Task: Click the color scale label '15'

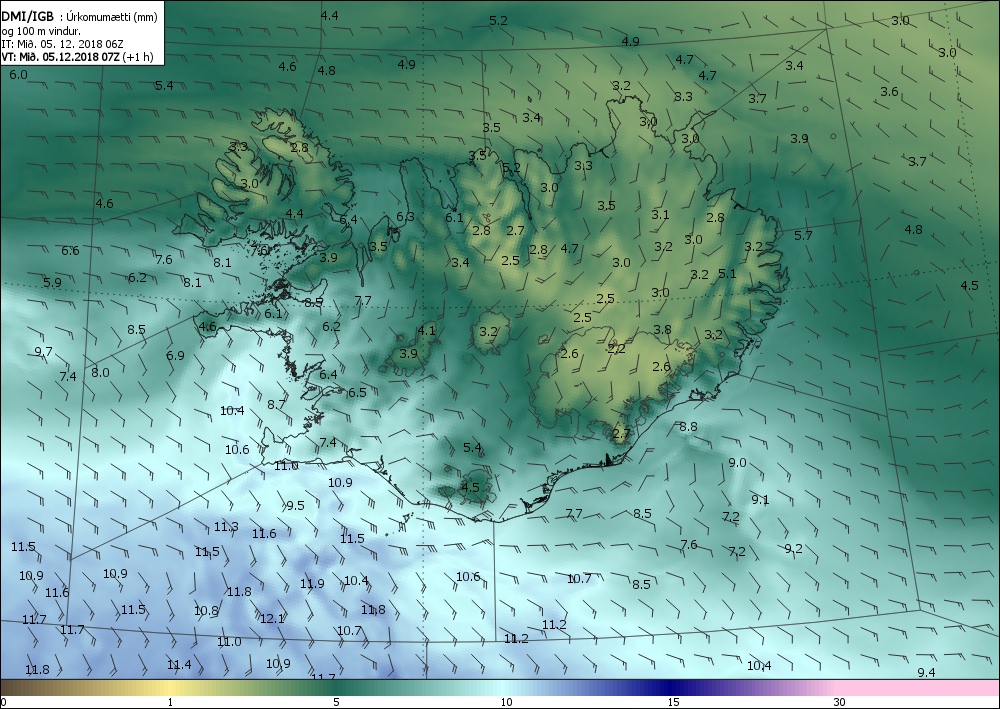Action: pyautogui.click(x=673, y=703)
